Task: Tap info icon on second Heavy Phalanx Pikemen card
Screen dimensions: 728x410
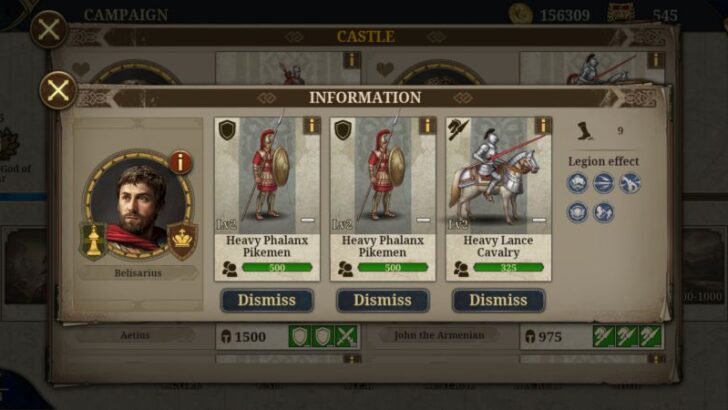Action: 427,126
